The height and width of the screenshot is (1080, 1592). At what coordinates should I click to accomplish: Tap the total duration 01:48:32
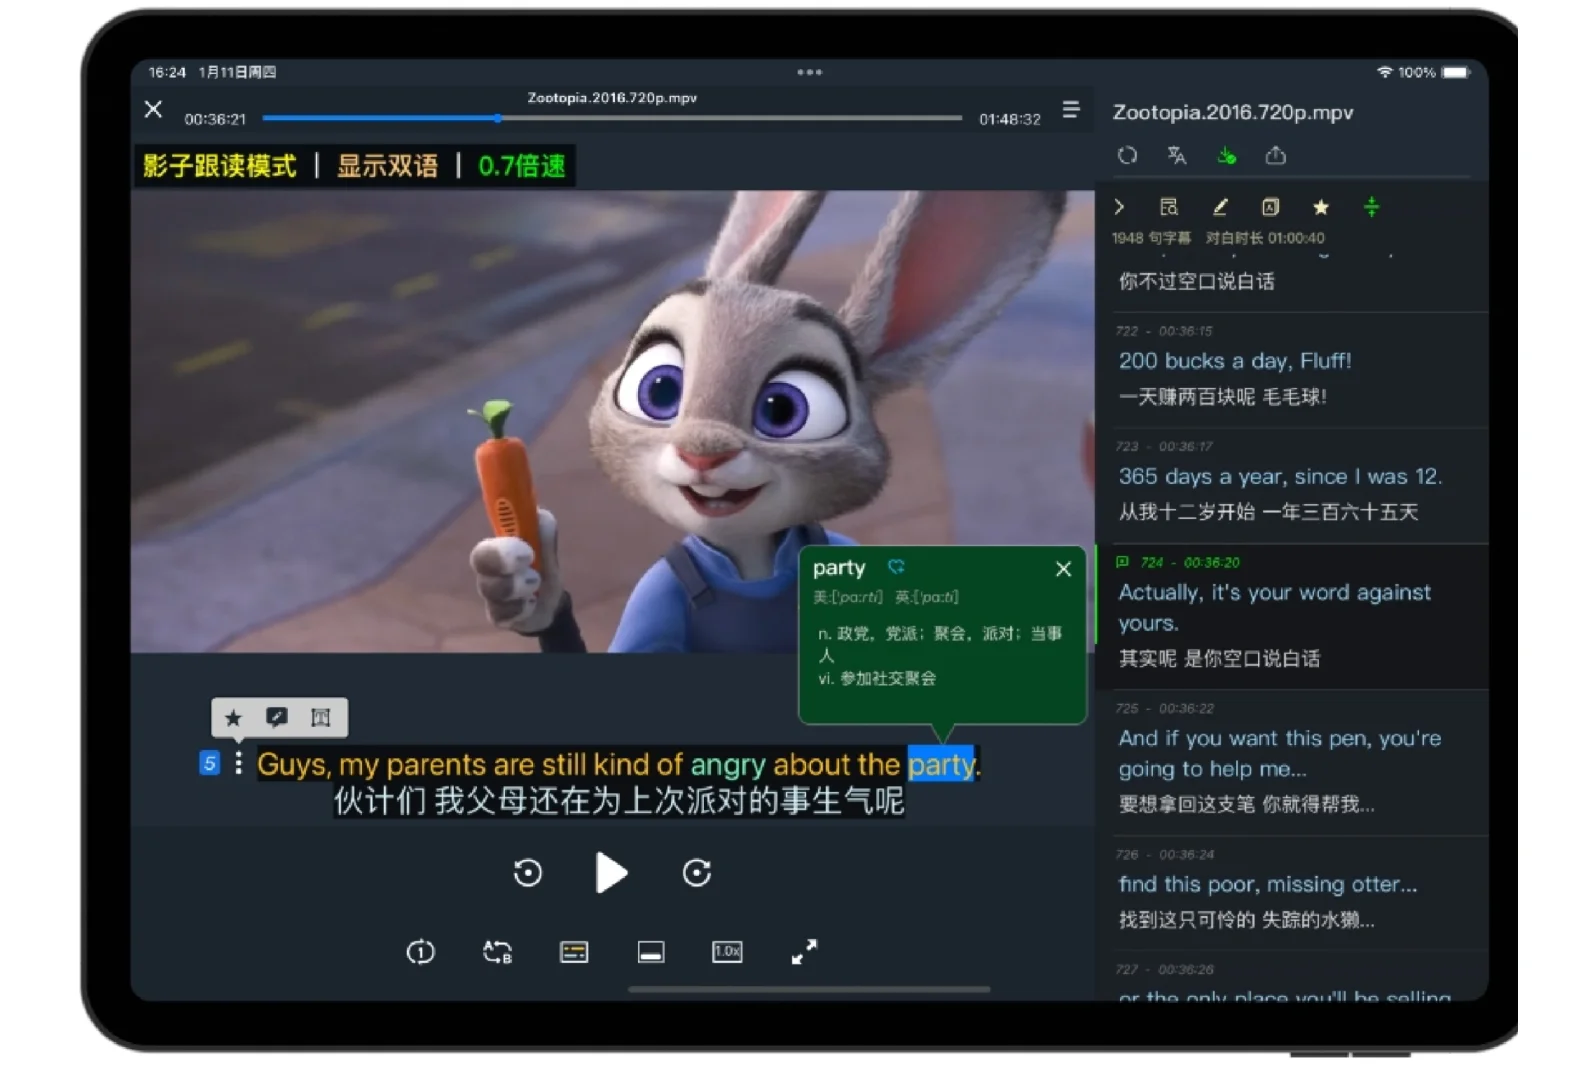pos(1010,119)
